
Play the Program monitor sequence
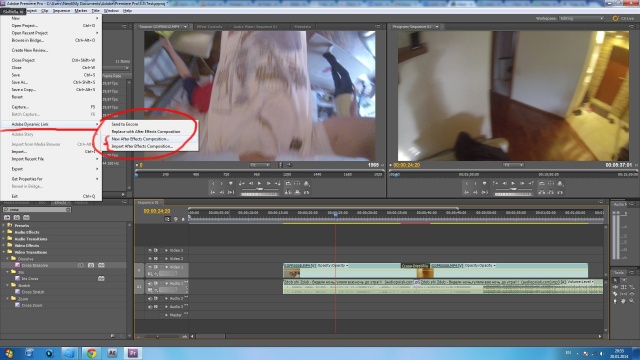click(x=513, y=184)
